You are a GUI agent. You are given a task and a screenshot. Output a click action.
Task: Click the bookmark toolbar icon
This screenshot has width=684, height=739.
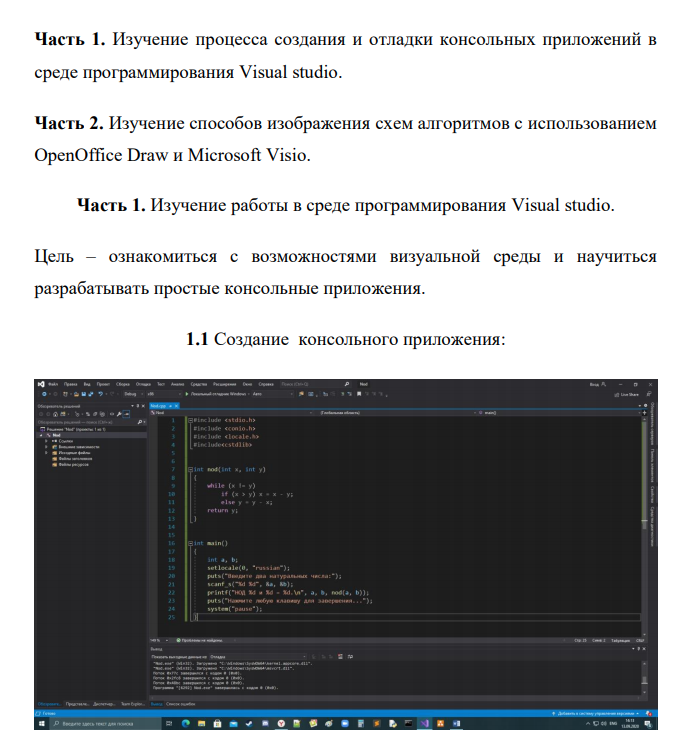point(359,394)
